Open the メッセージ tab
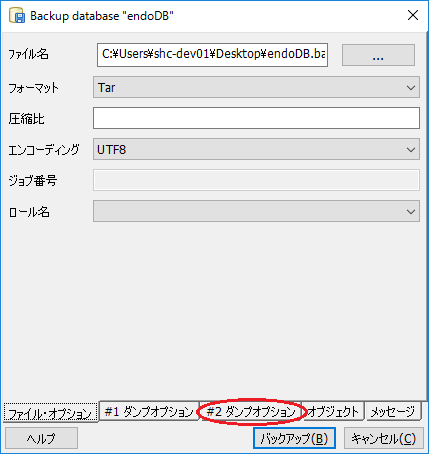Viewport: 429px width, 454px height. (393, 411)
